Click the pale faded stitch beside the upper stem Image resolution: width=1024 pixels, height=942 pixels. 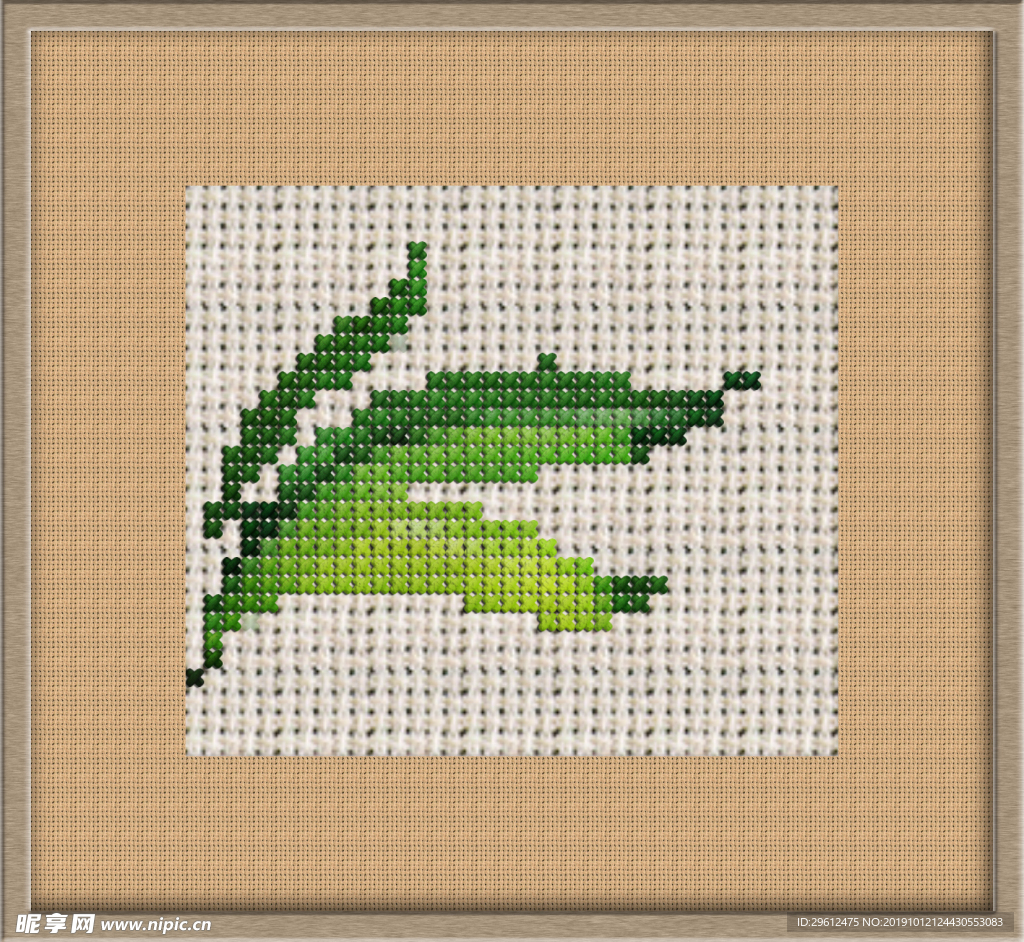coord(399,342)
